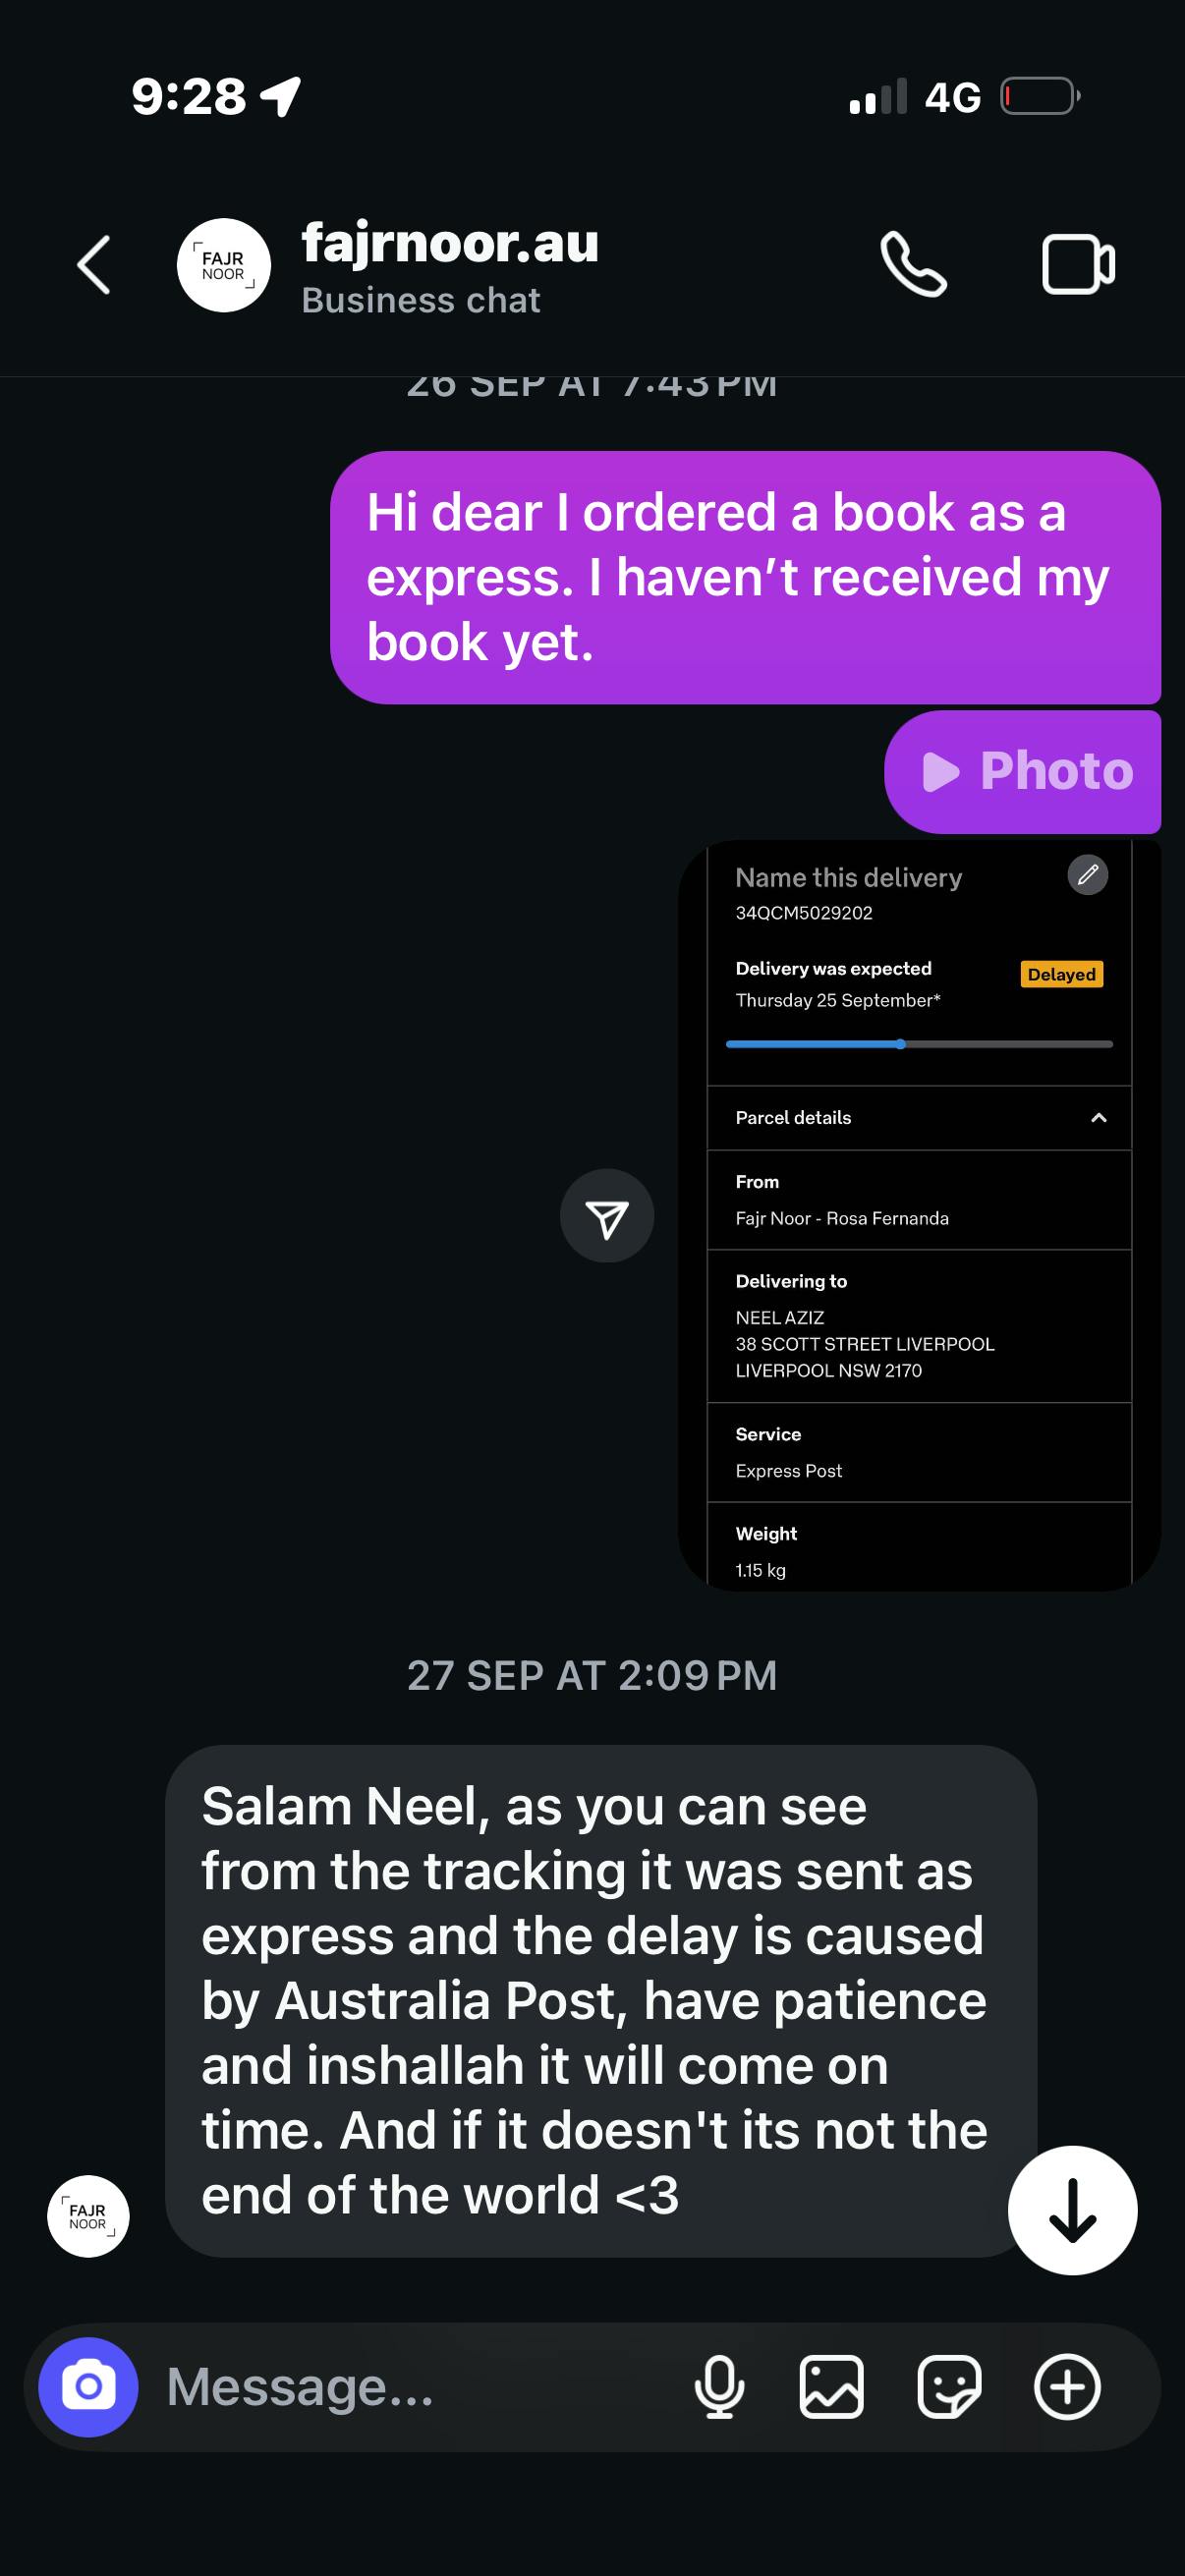Tap the Message text input field

tap(420, 2387)
